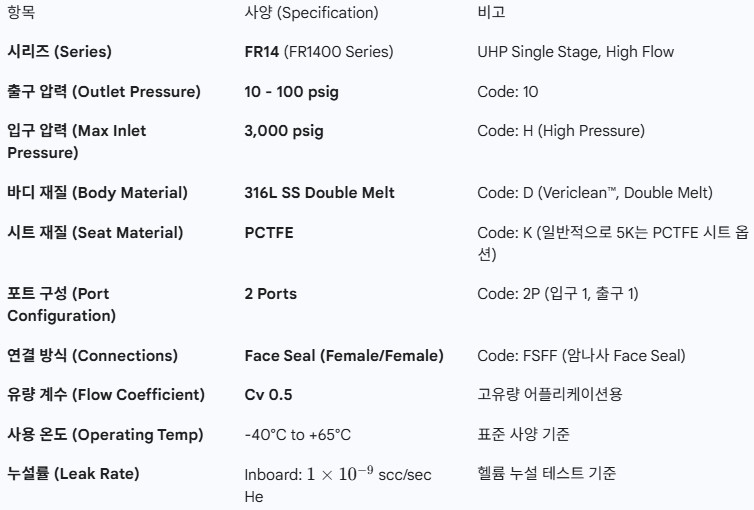The height and width of the screenshot is (510, 754).
Task: Click the '사양 (Specification)' column header
Action: click(311, 13)
